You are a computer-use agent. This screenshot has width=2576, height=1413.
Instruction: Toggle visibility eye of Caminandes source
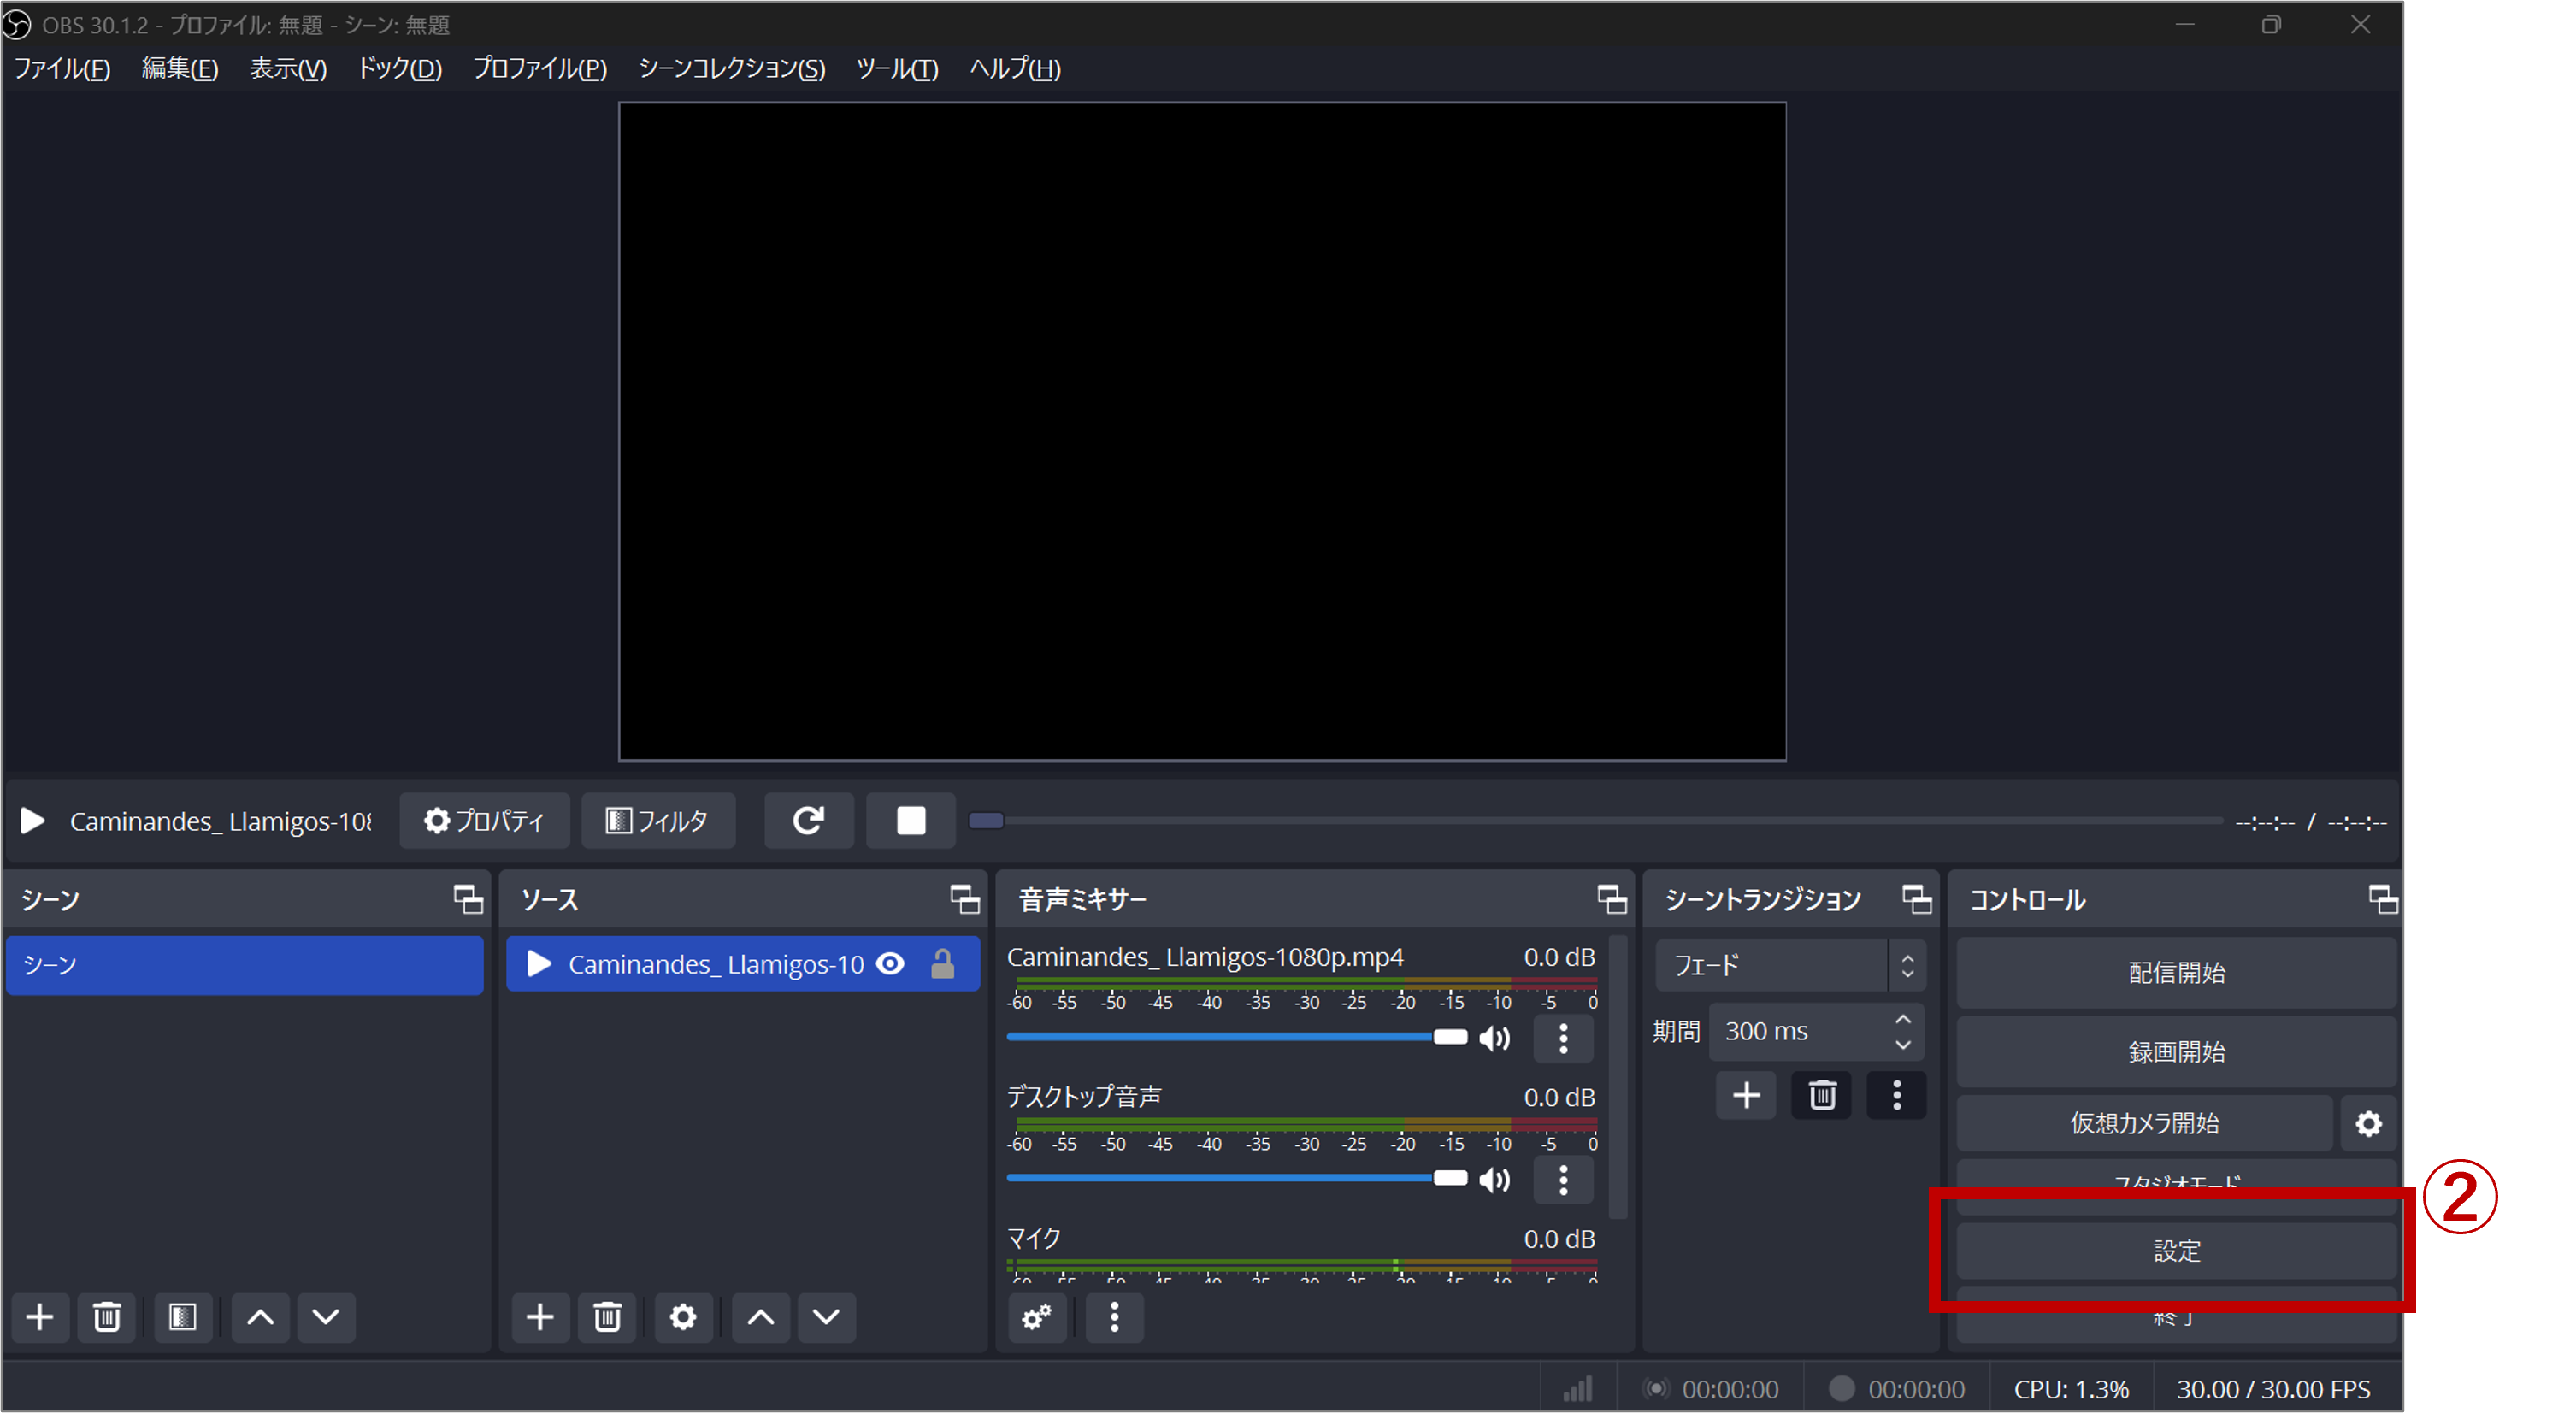pyautogui.click(x=890, y=964)
